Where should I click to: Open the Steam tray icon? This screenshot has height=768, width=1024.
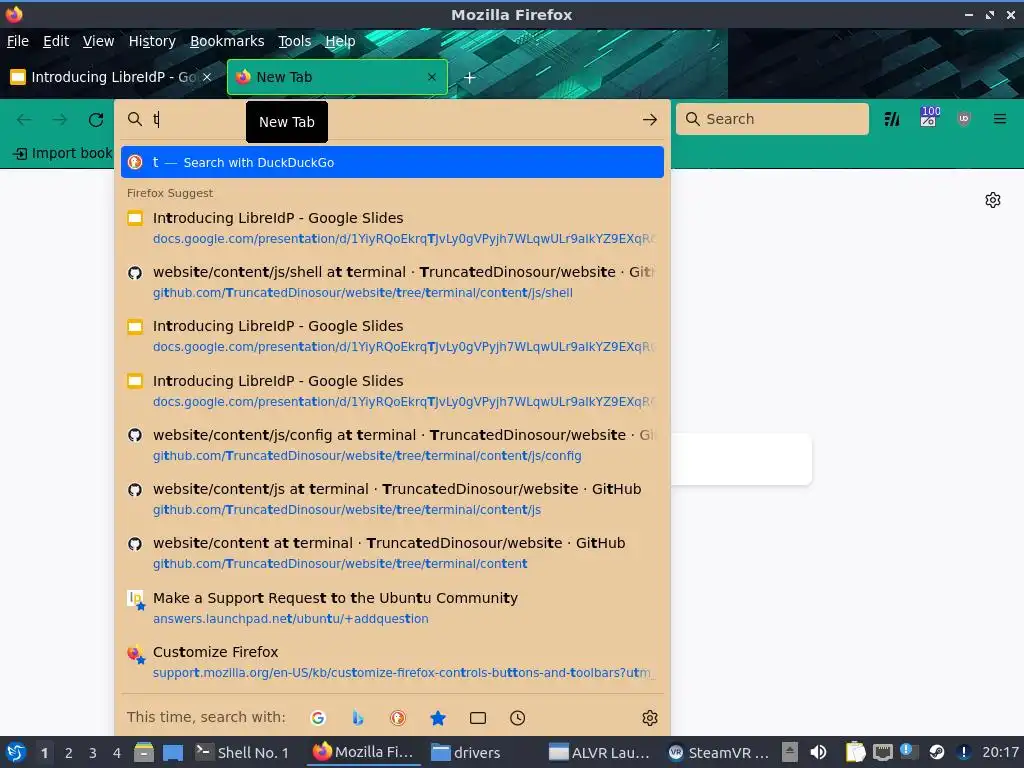point(937,752)
